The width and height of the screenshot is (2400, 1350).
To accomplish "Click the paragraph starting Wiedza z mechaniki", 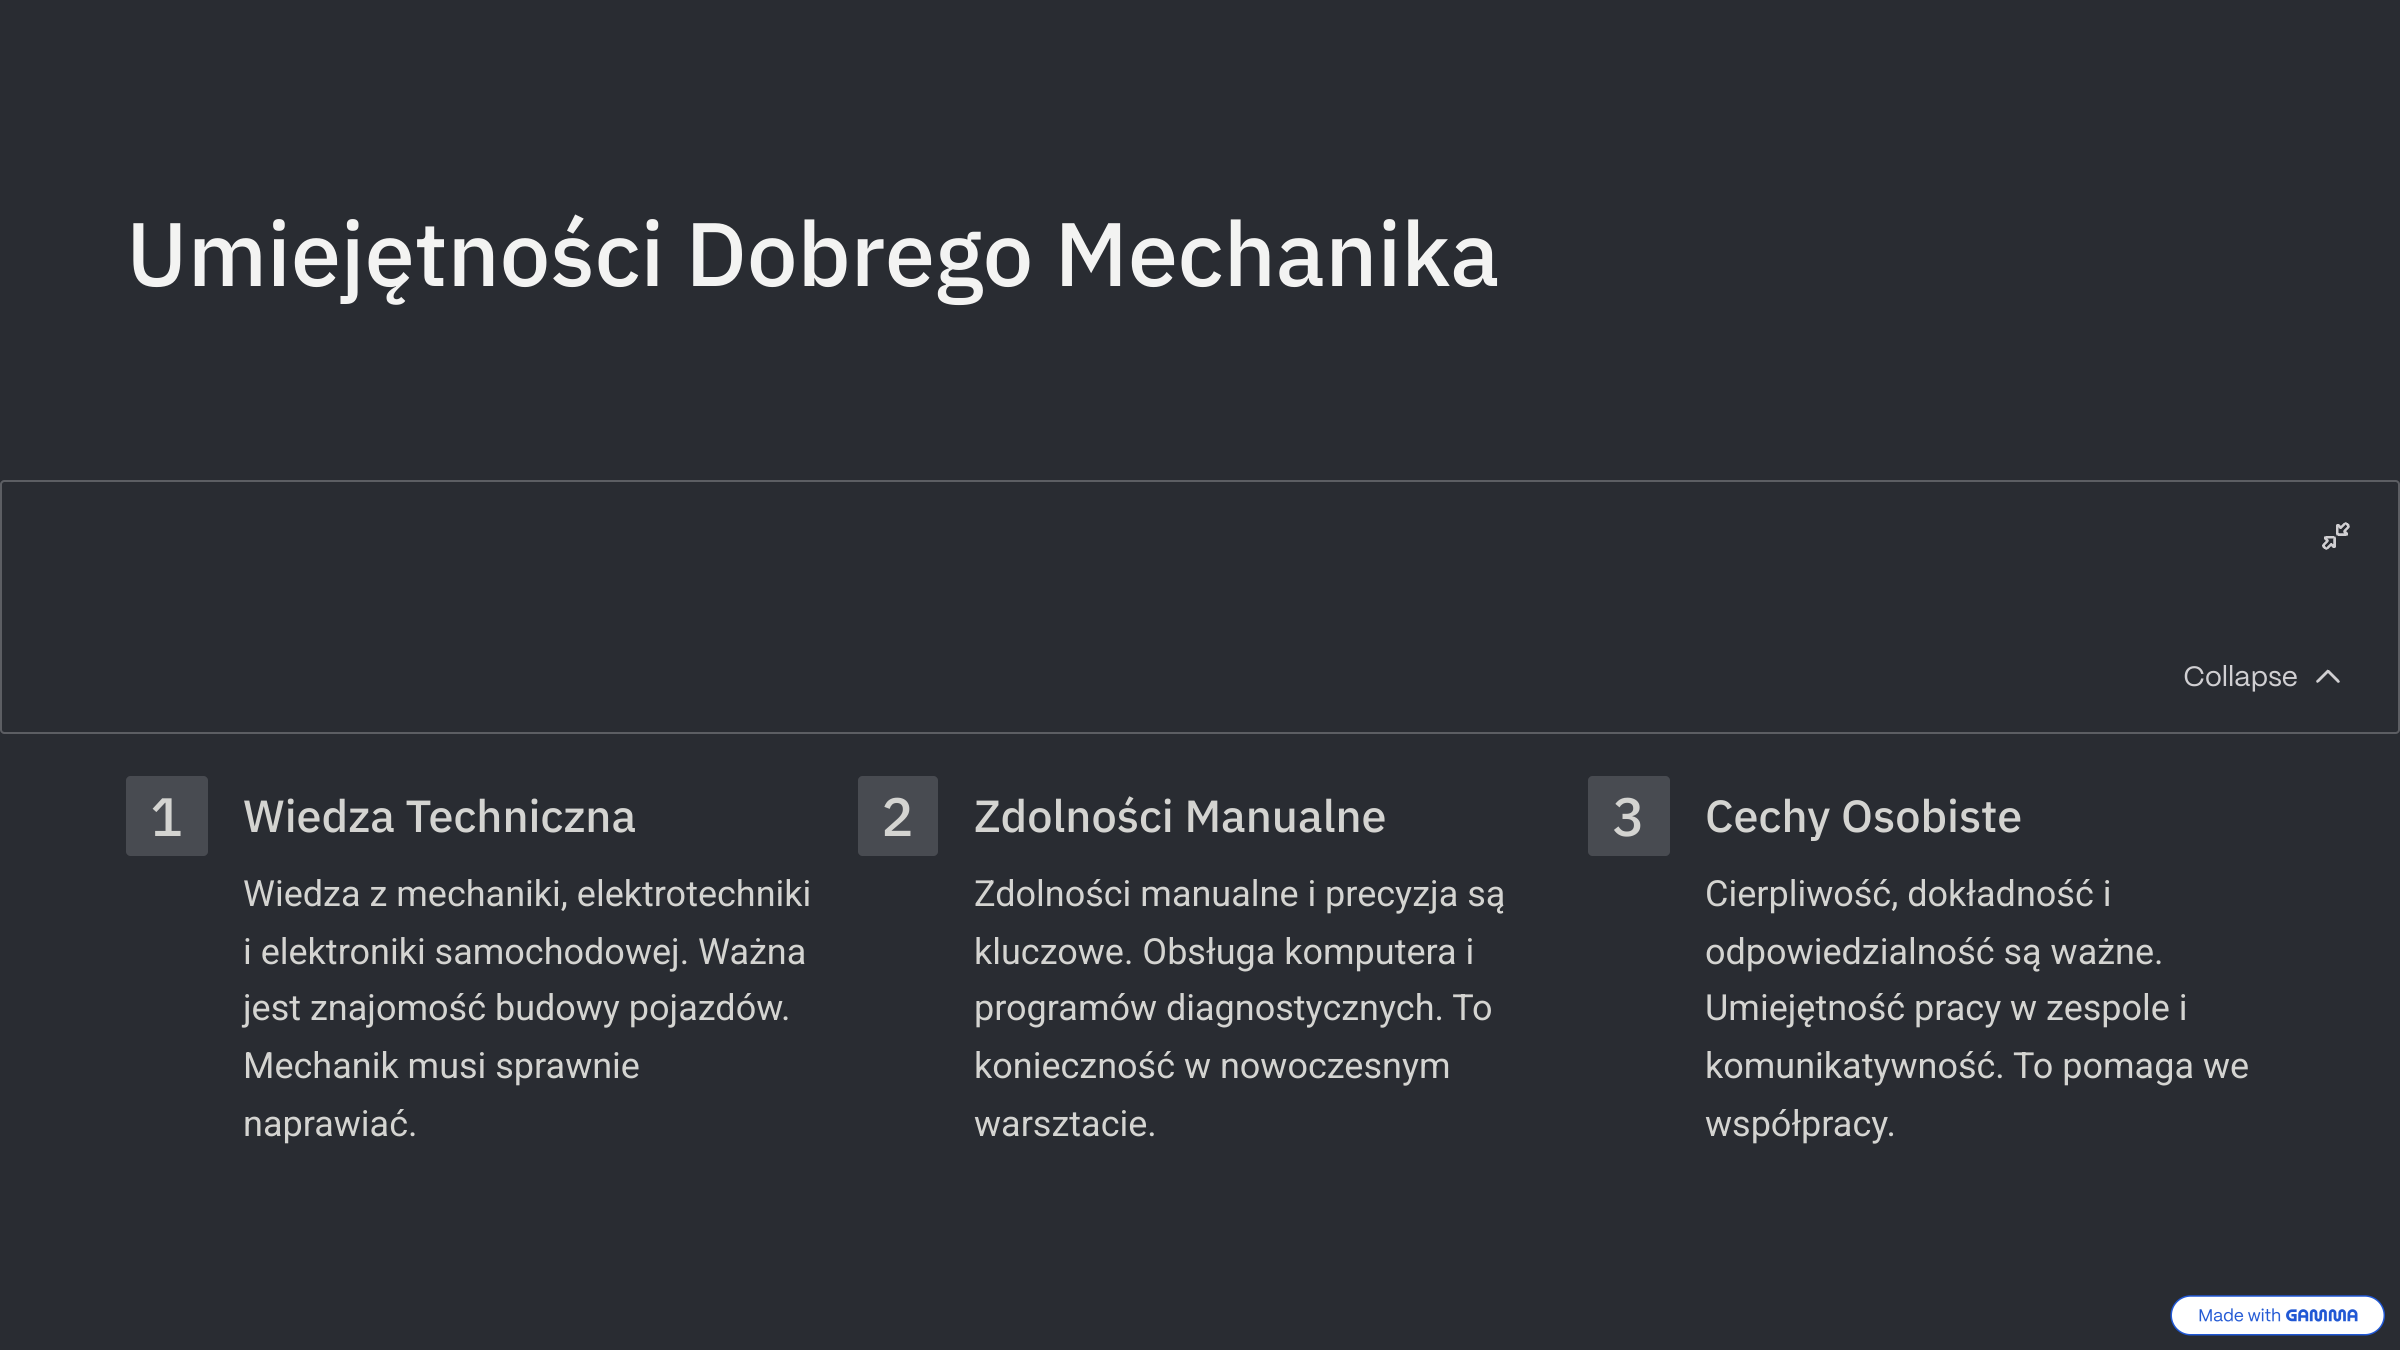I will click(x=527, y=1008).
